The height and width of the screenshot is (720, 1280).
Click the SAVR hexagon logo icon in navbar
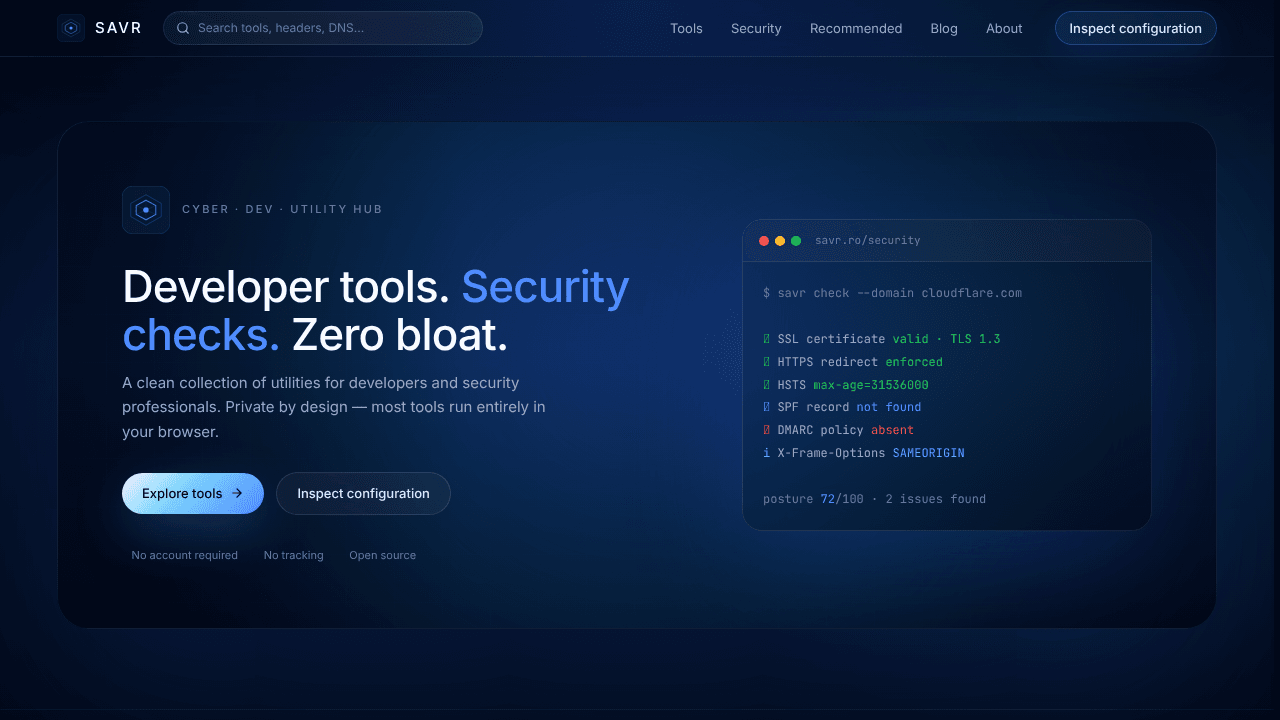pos(71,28)
